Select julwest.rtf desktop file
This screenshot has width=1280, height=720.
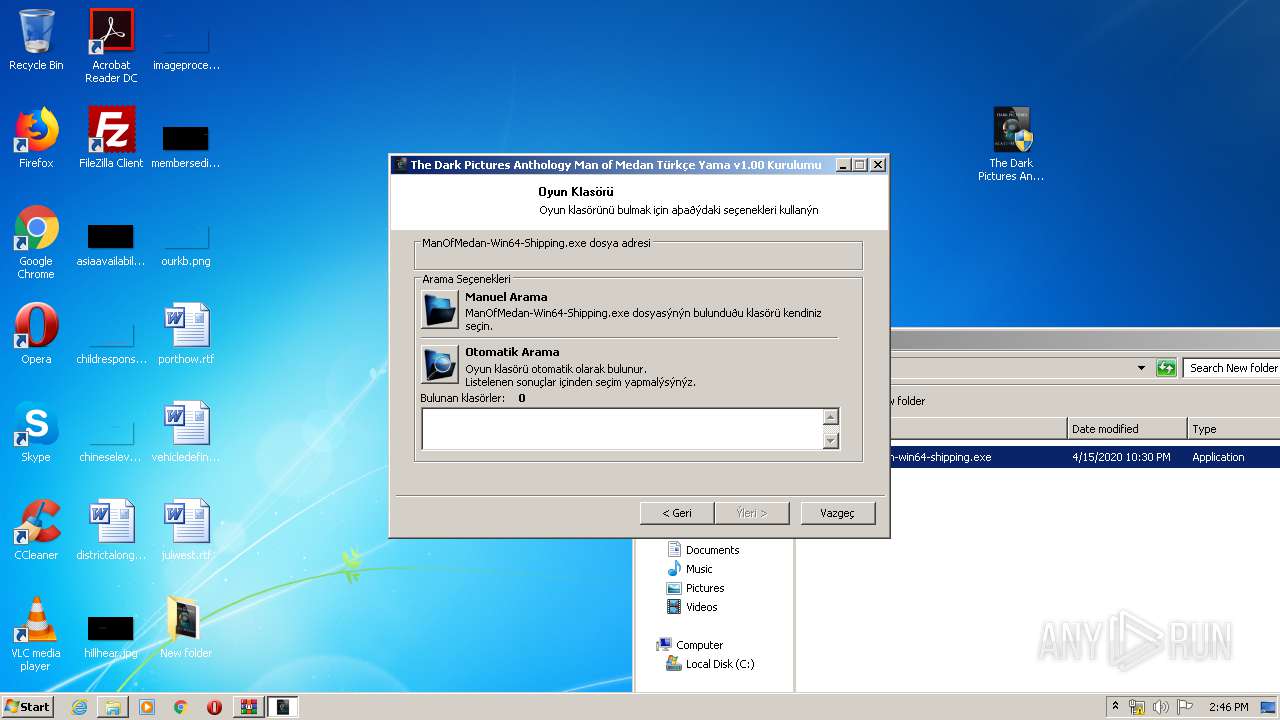click(186, 530)
